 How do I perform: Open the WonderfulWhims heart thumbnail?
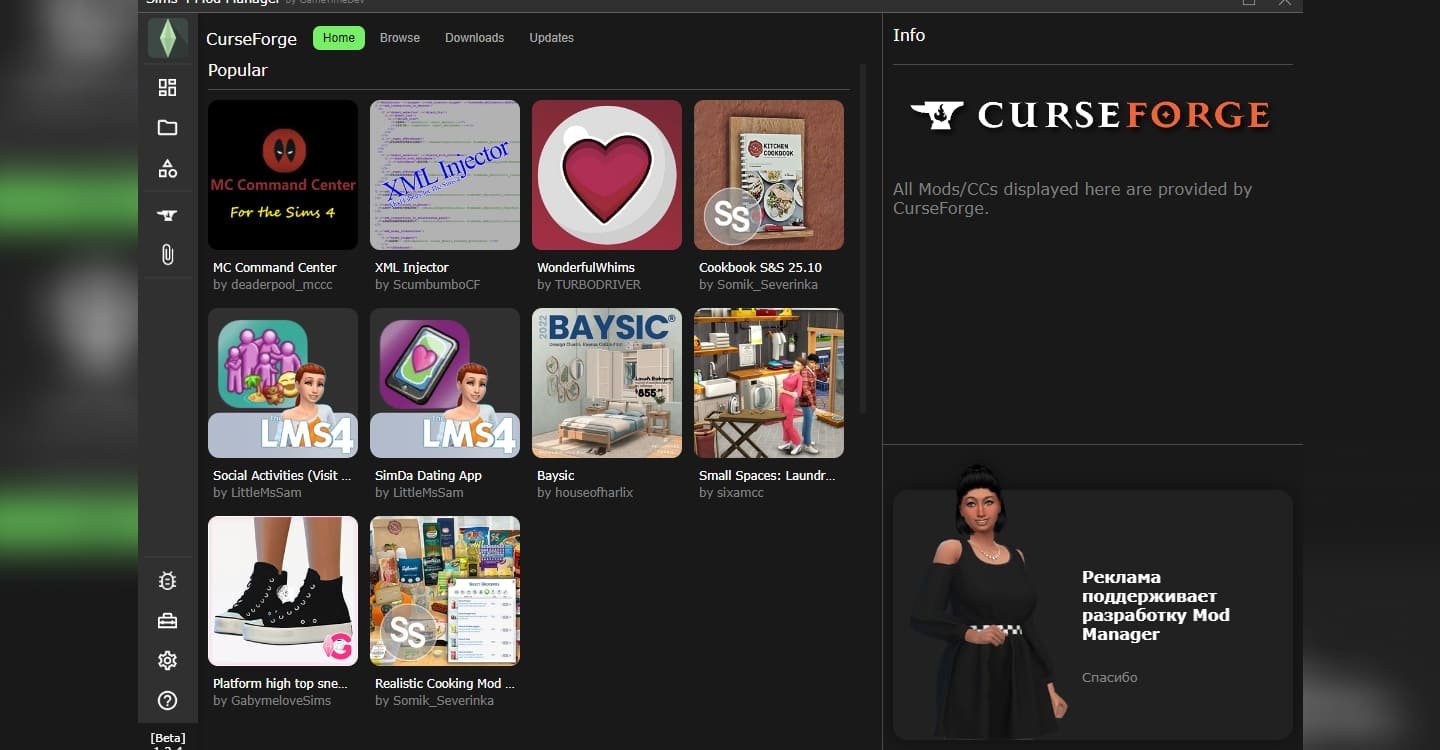click(x=607, y=175)
